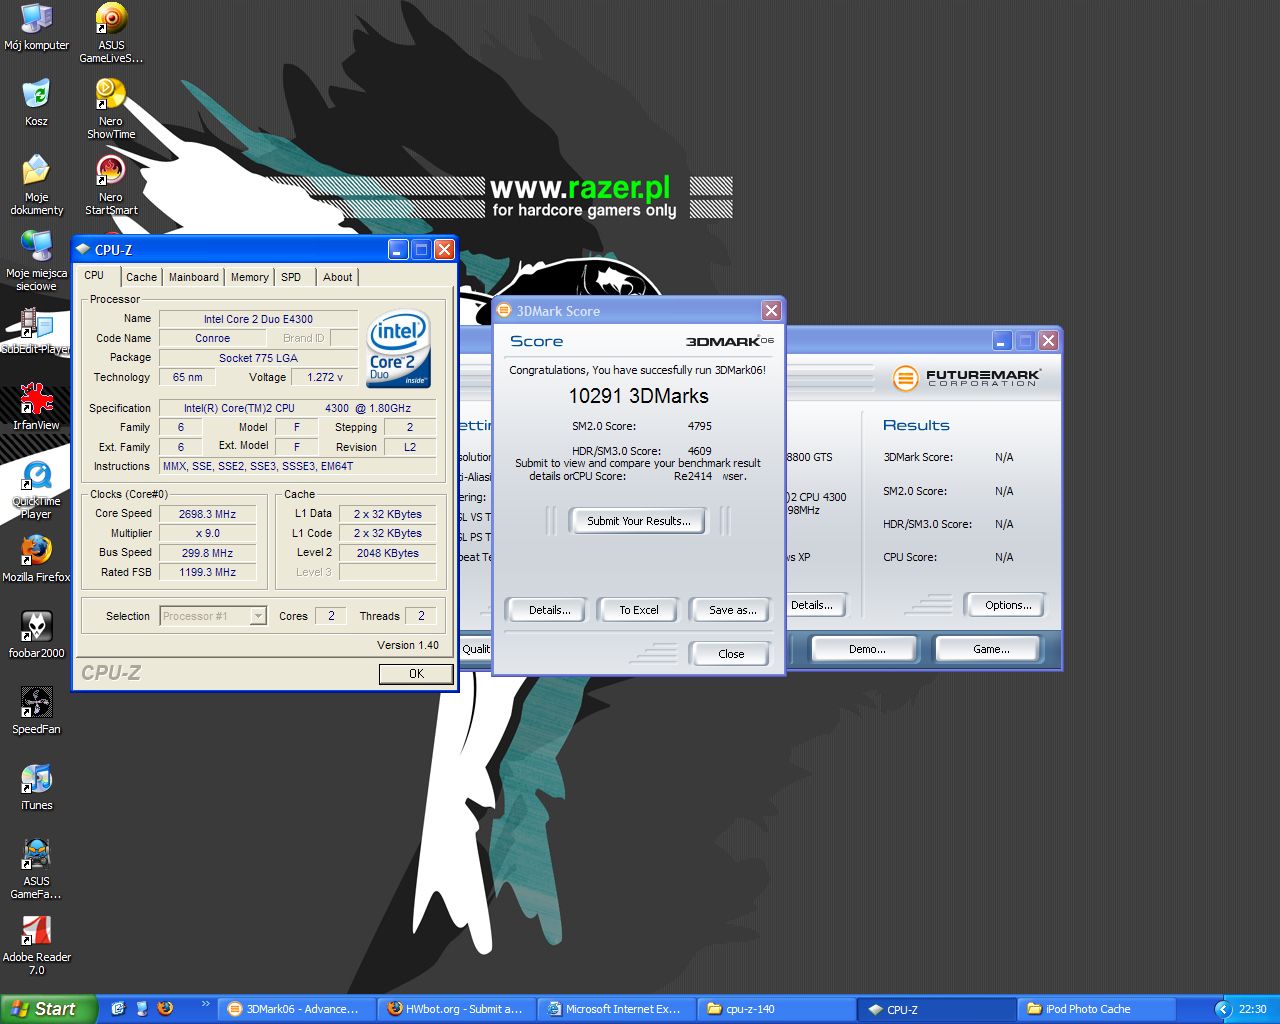1280x1024 pixels.
Task: Switch to CPU-Z taskbar item
Action: pyautogui.click(x=938, y=1009)
